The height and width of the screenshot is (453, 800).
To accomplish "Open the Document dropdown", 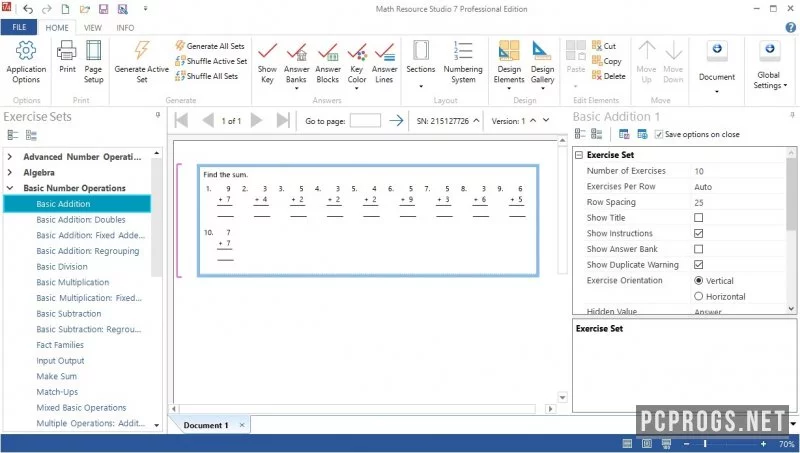I will pos(717,91).
